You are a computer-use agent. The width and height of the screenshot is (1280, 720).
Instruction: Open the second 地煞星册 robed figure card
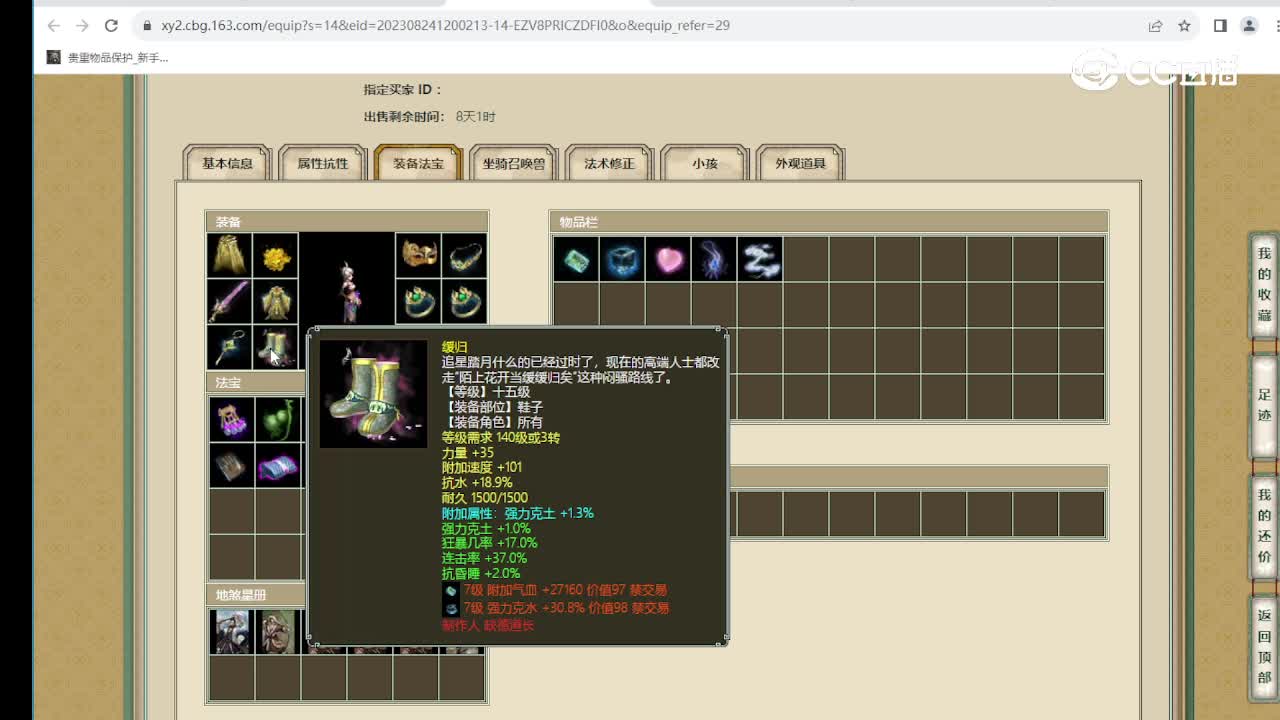278,632
